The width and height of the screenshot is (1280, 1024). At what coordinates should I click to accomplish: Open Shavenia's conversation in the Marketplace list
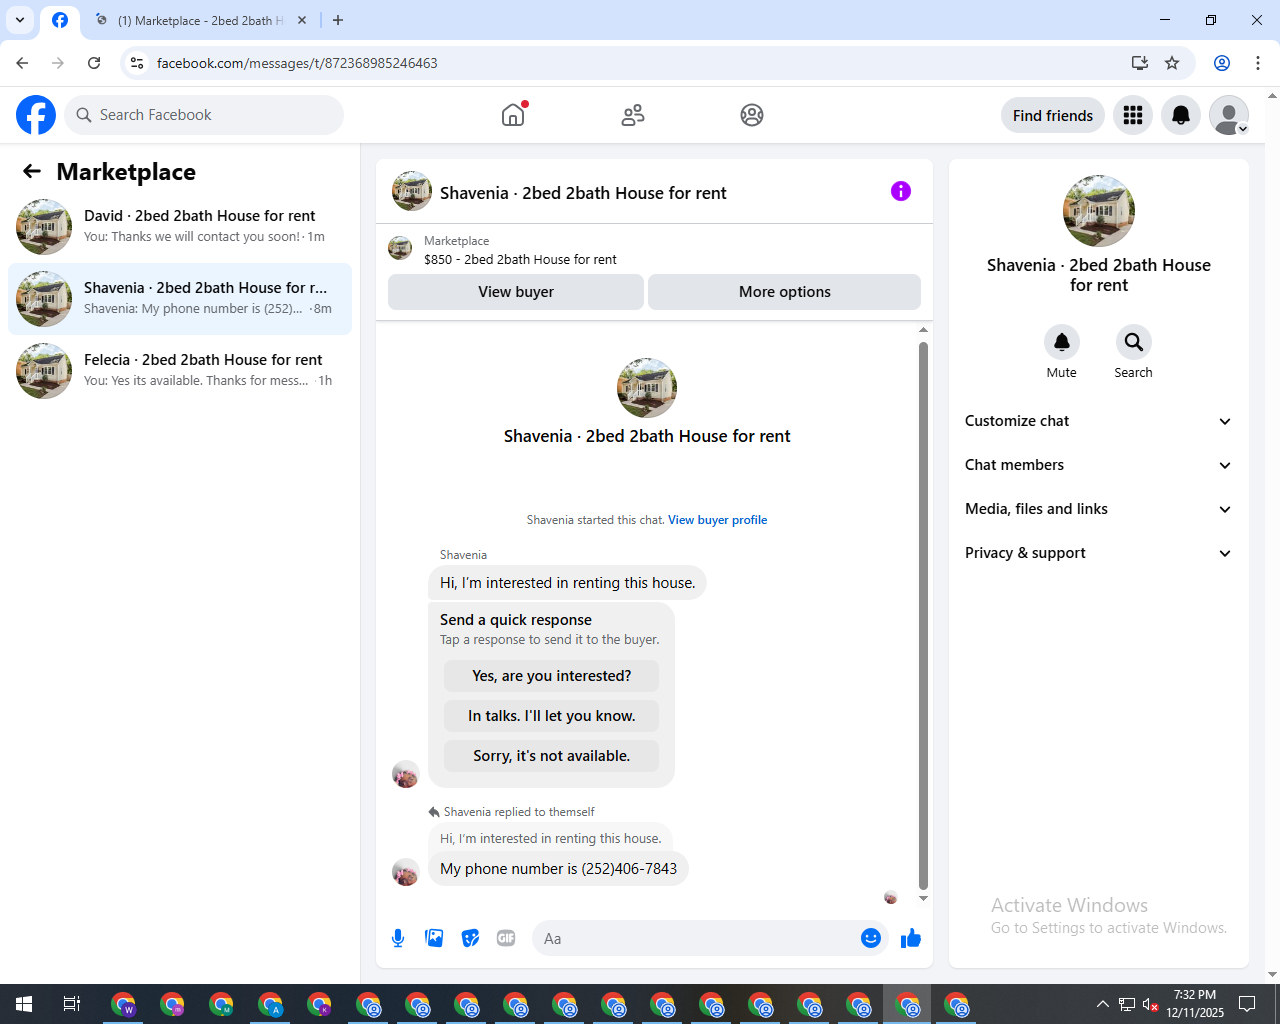pyautogui.click(x=180, y=299)
